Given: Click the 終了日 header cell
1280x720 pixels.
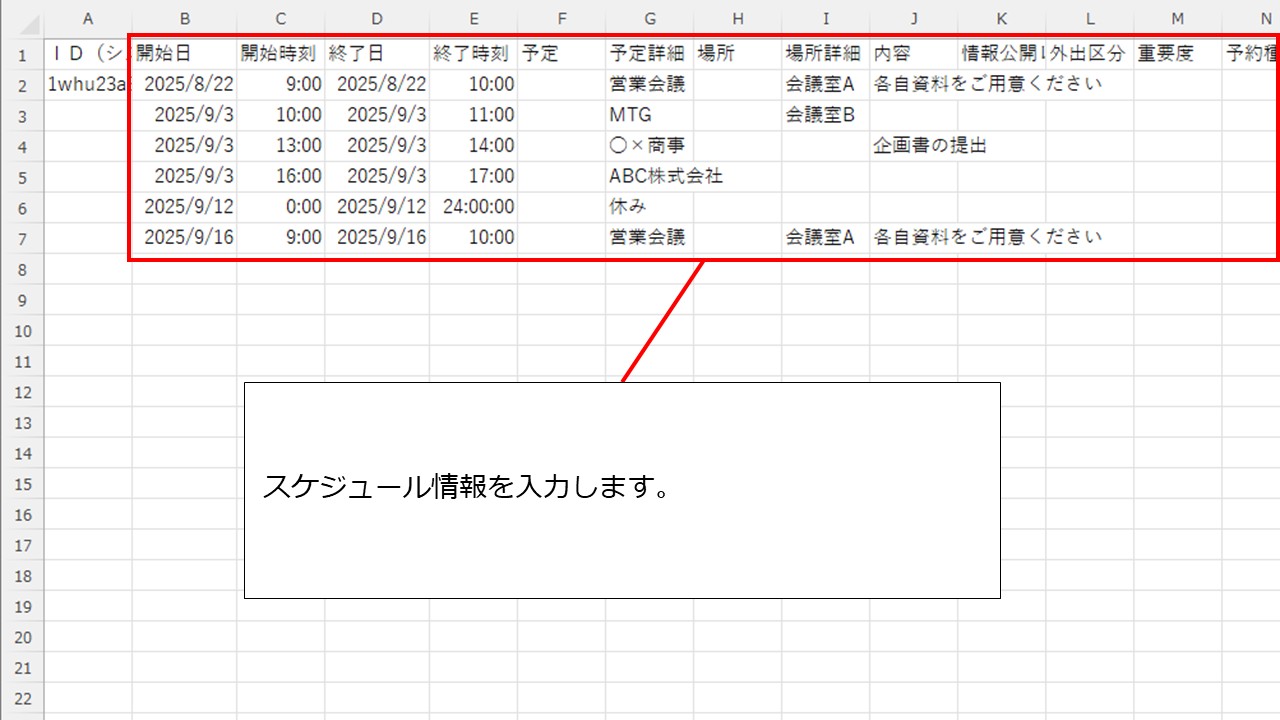Looking at the screenshot, I should pyautogui.click(x=377, y=54).
